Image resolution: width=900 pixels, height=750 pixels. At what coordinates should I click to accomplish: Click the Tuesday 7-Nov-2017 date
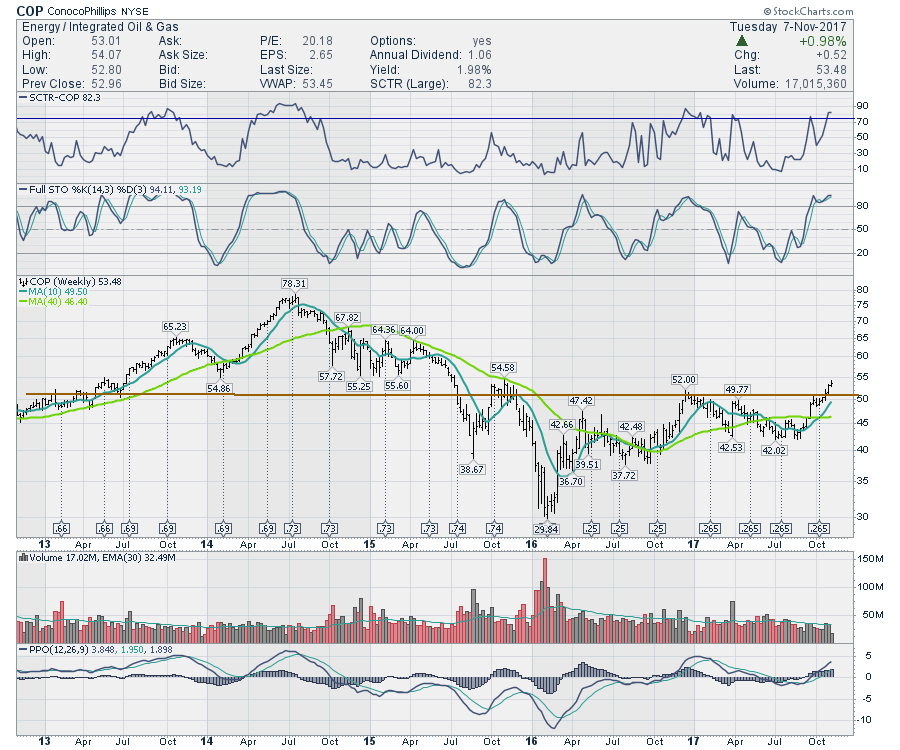click(788, 27)
